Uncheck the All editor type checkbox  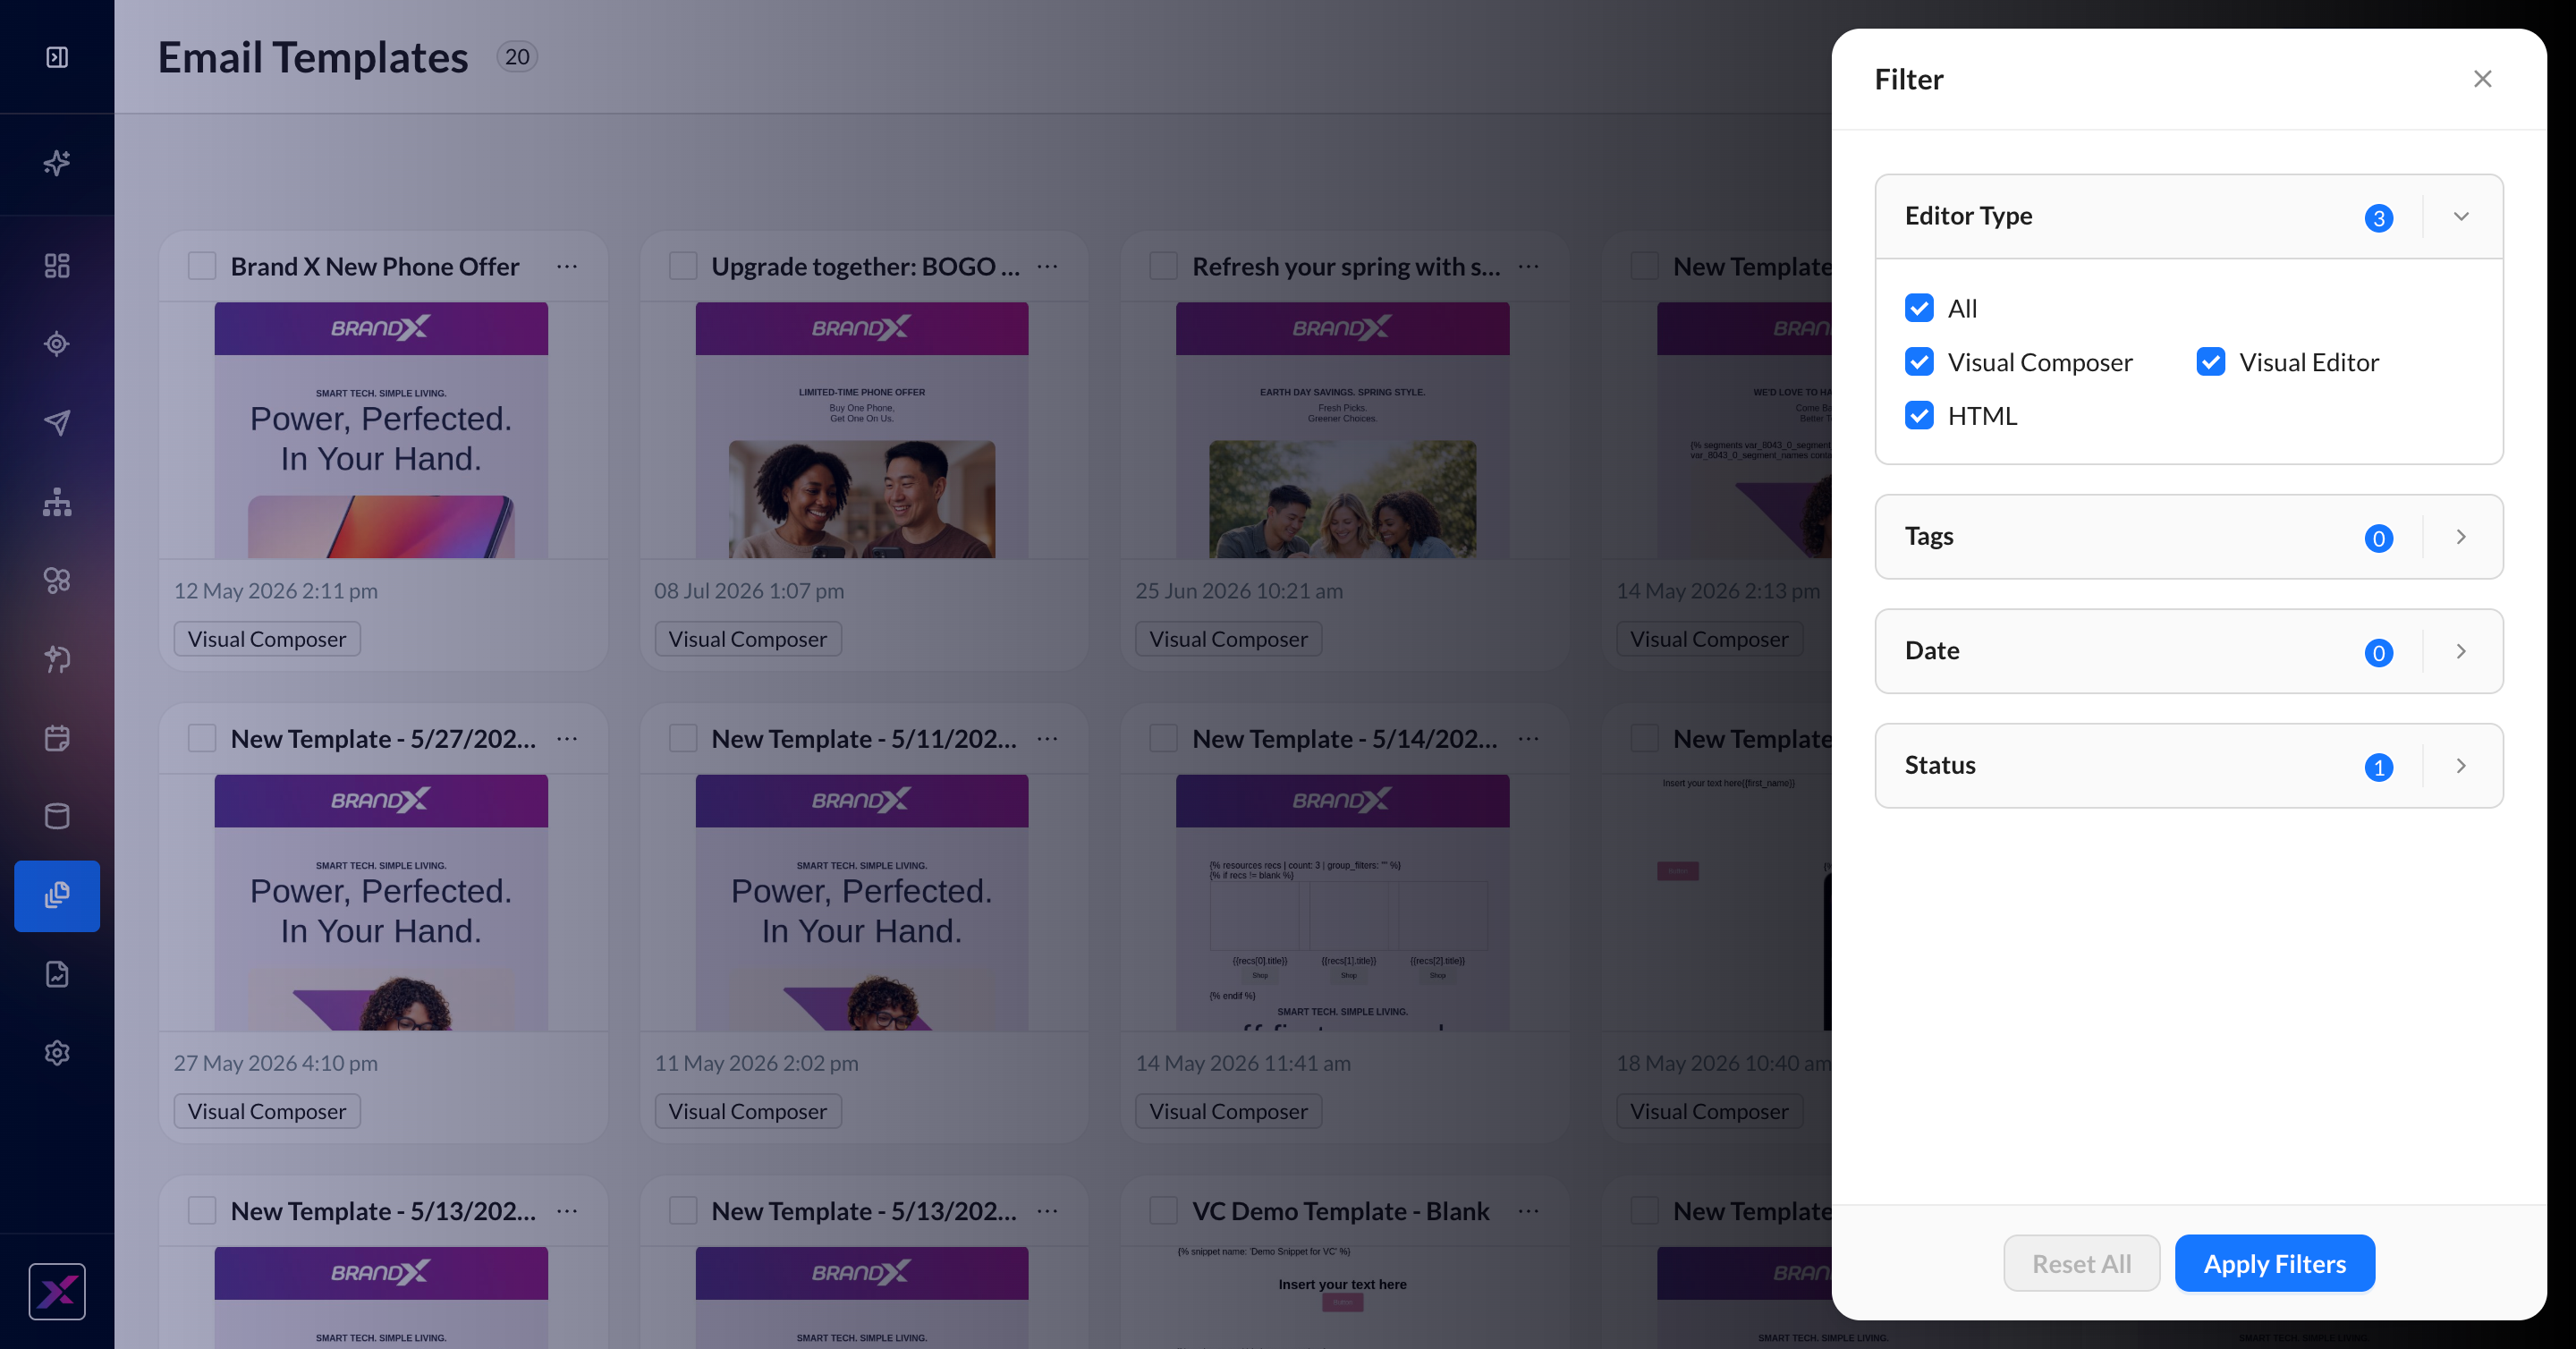(1919, 308)
